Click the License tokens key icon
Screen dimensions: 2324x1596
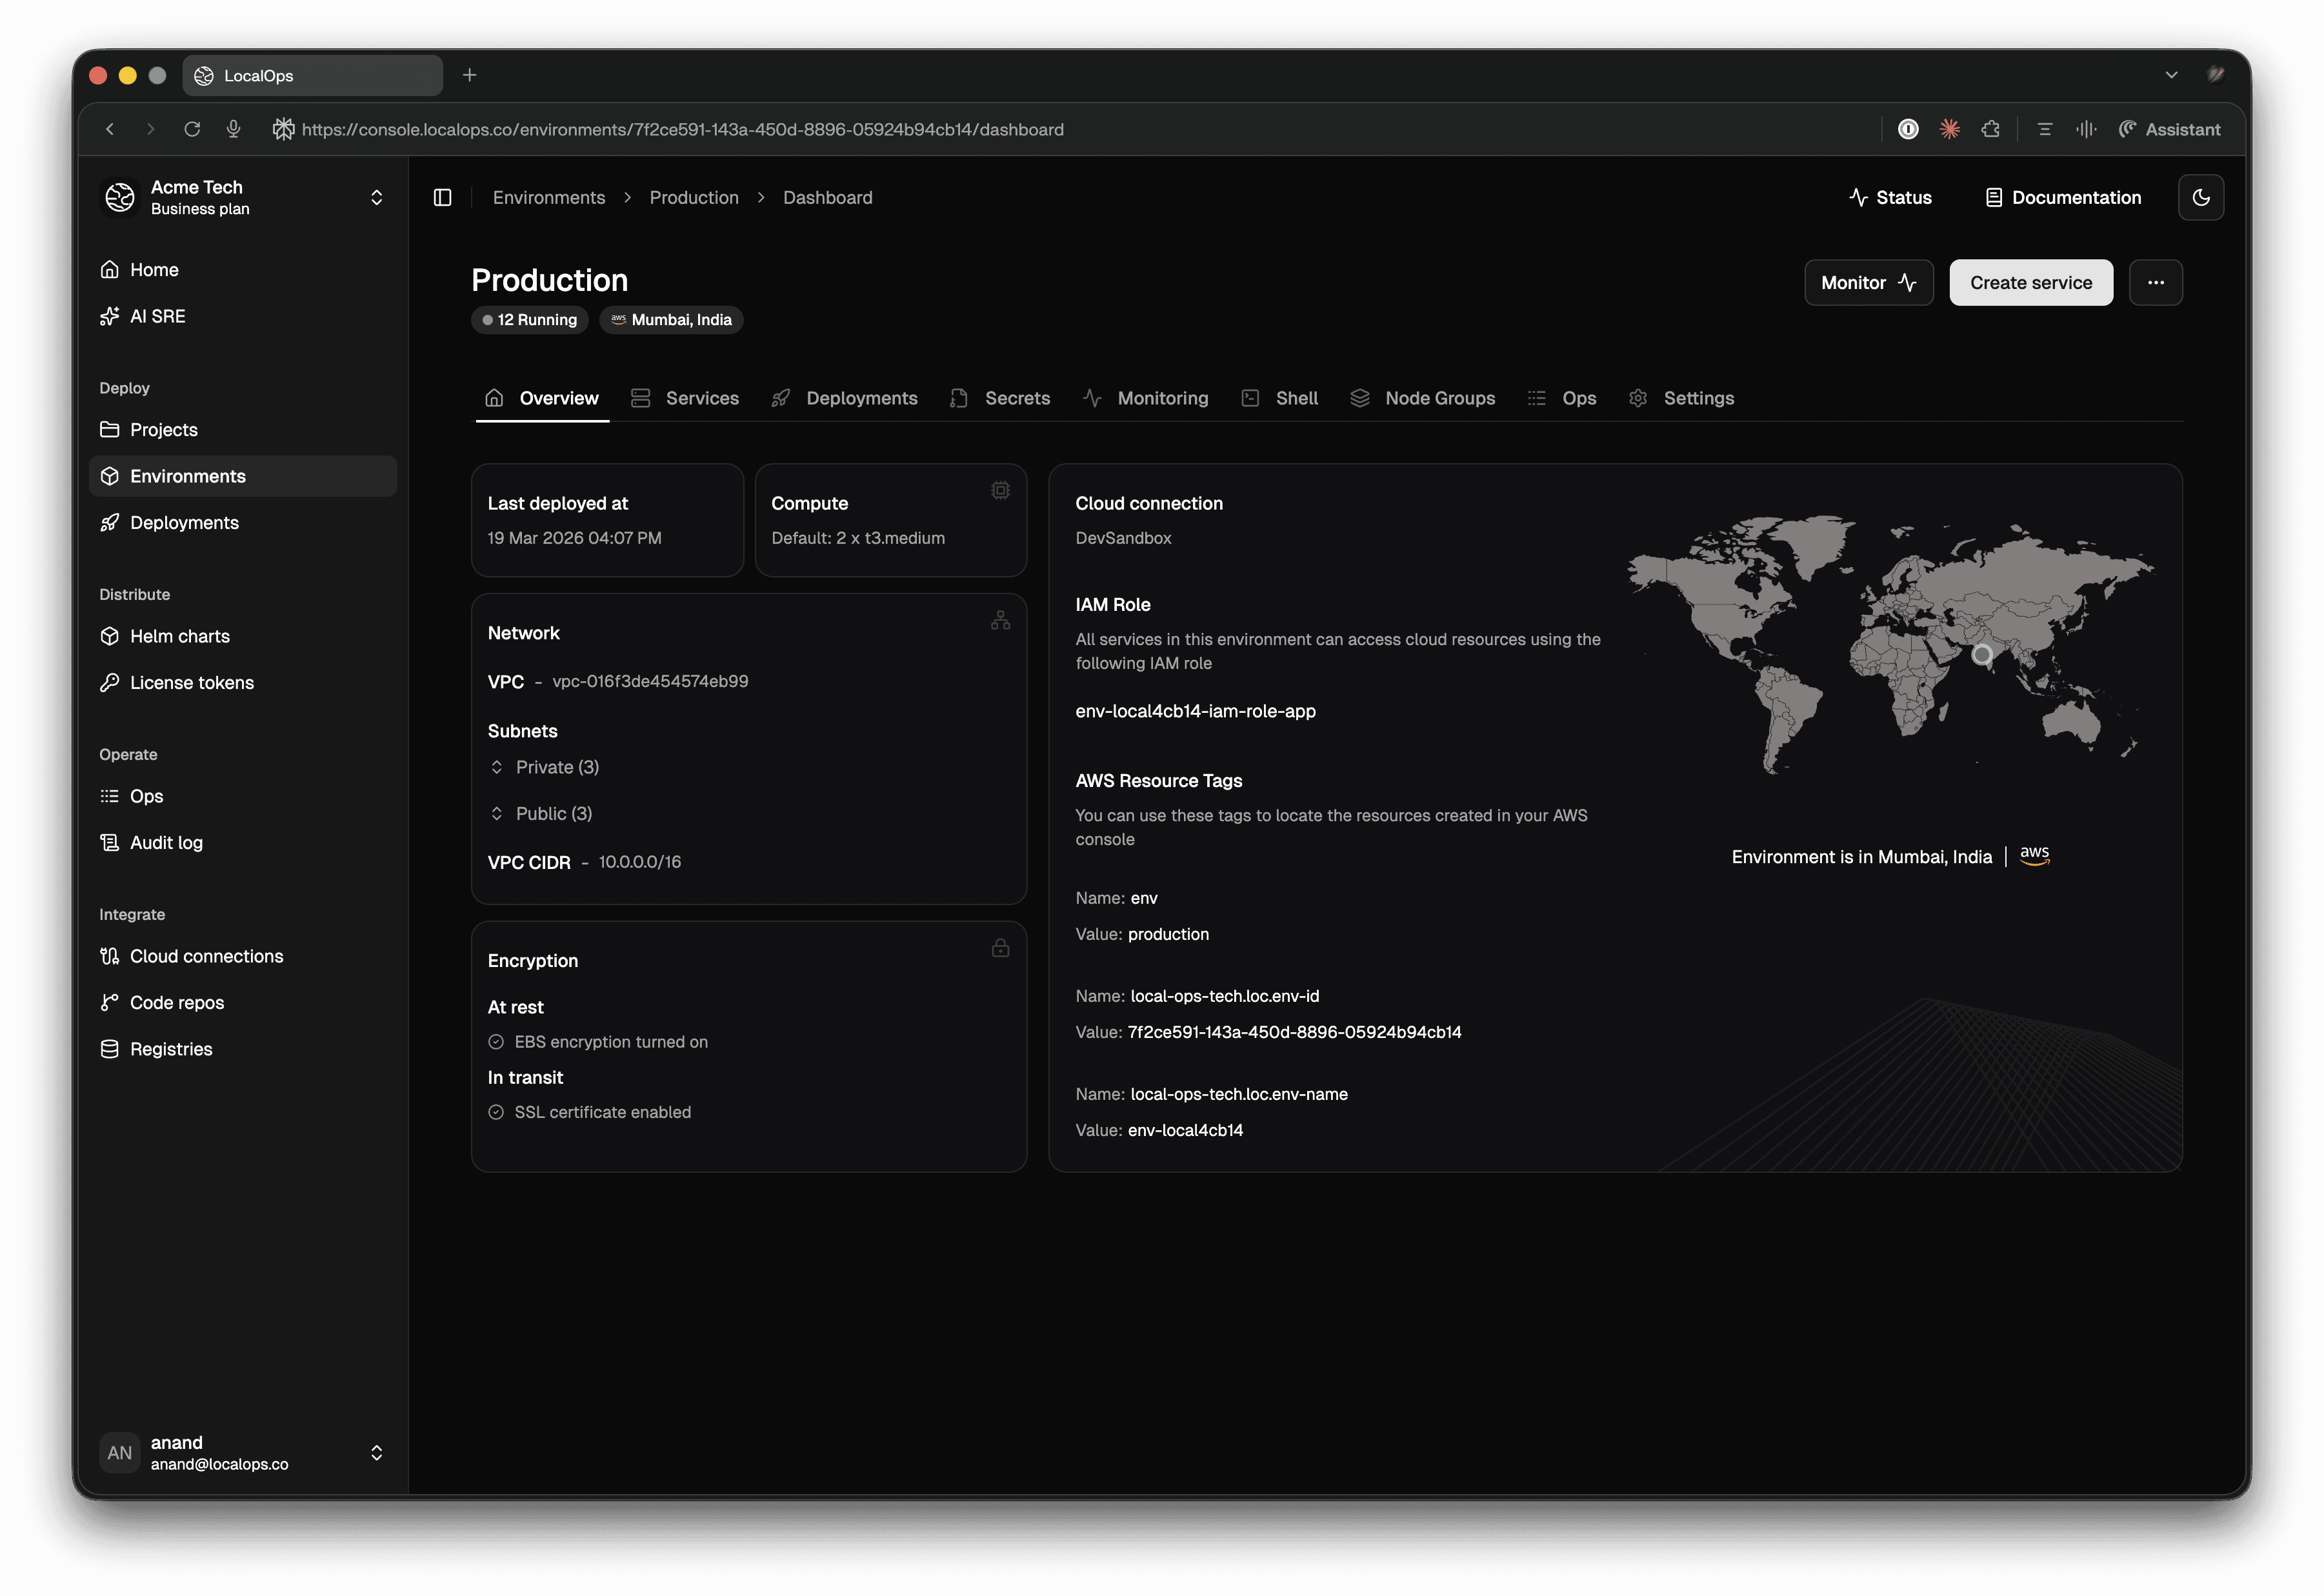point(110,682)
